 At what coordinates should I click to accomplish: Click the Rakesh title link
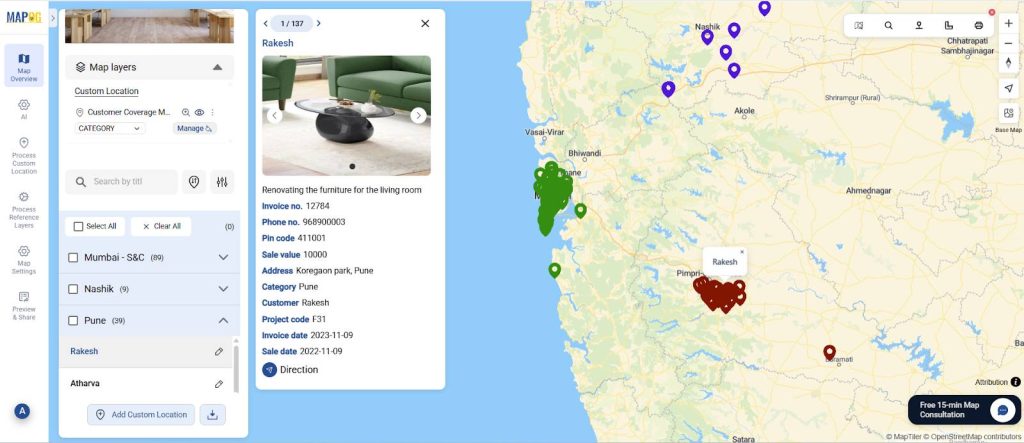tap(278, 43)
